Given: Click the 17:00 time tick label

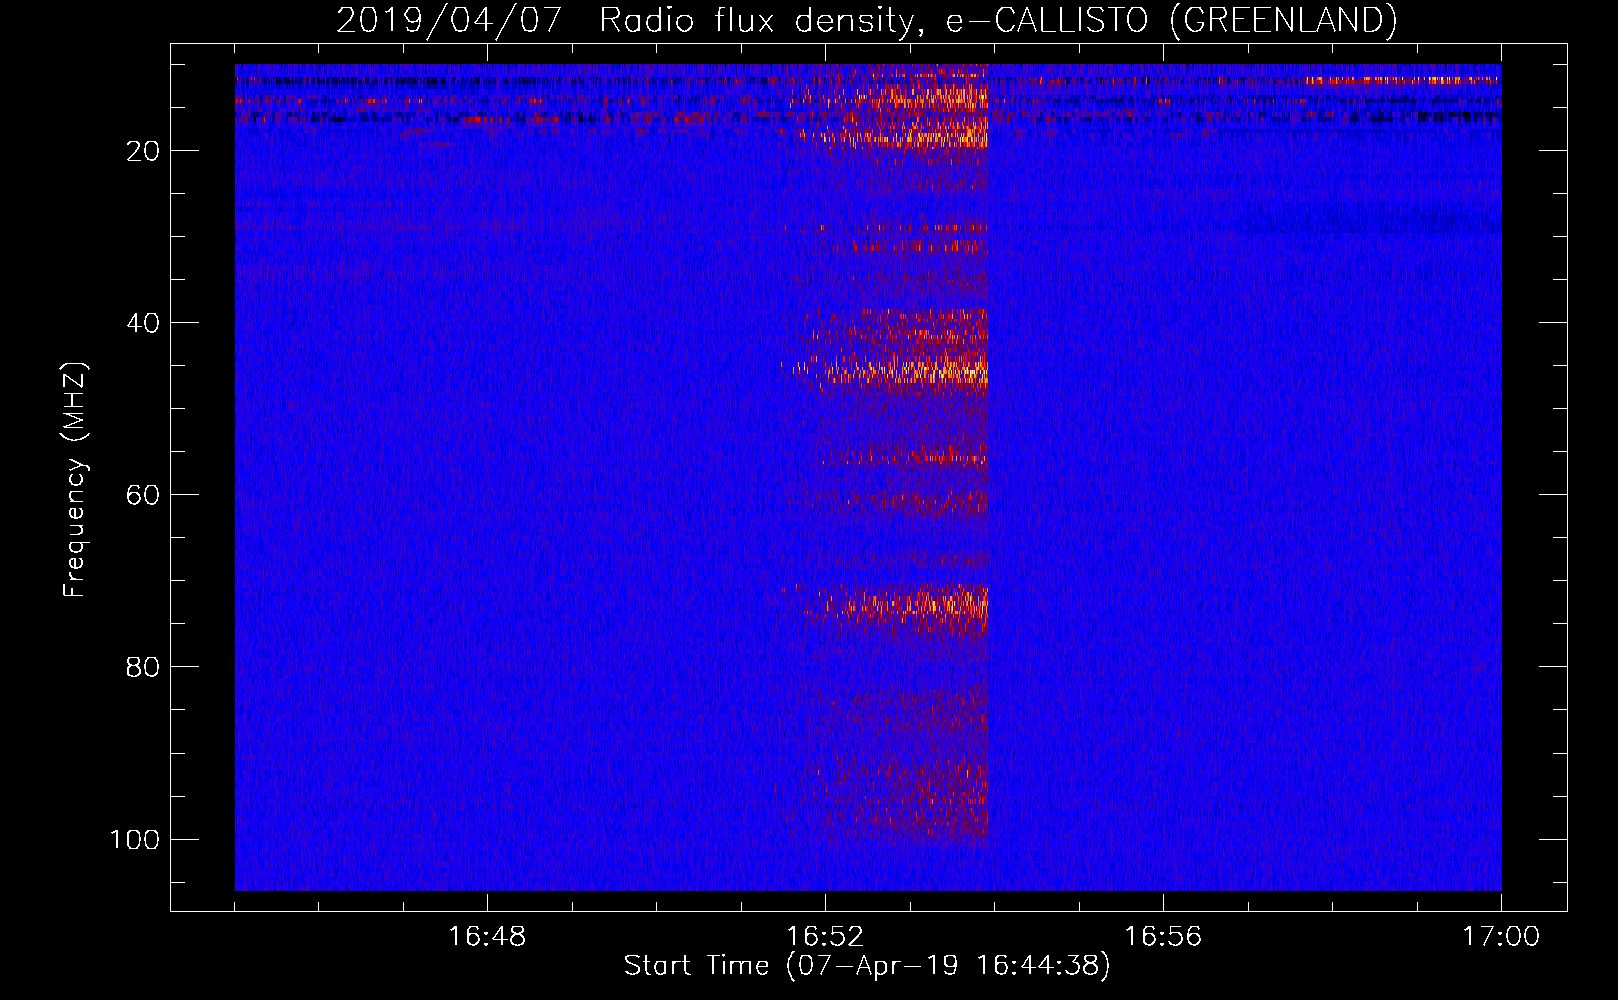Looking at the screenshot, I should tap(1501, 937).
